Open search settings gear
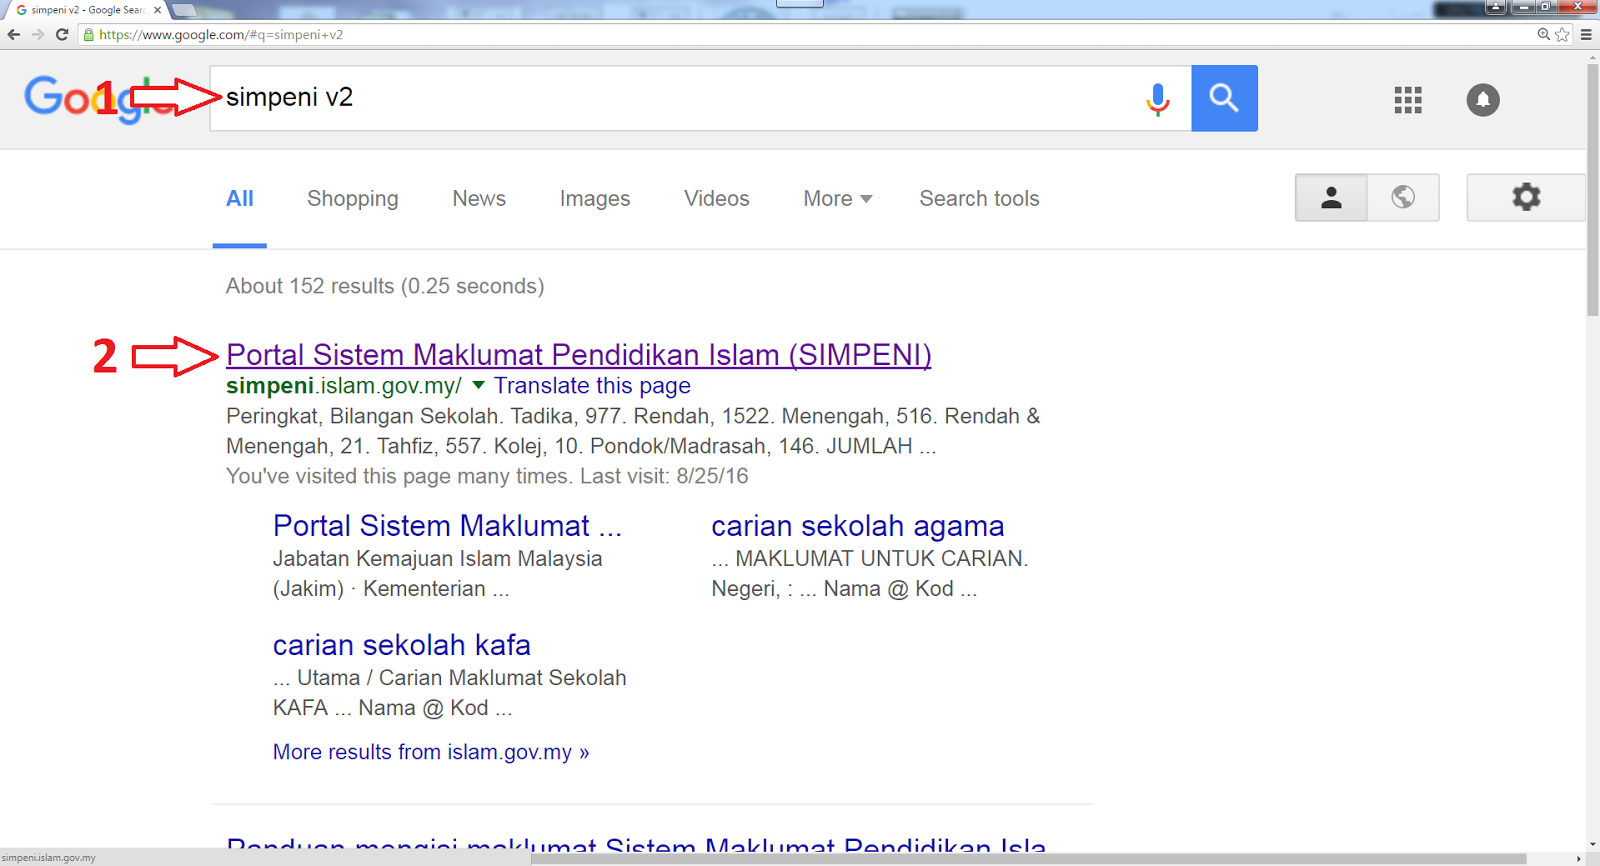The height and width of the screenshot is (866, 1600). click(x=1526, y=197)
